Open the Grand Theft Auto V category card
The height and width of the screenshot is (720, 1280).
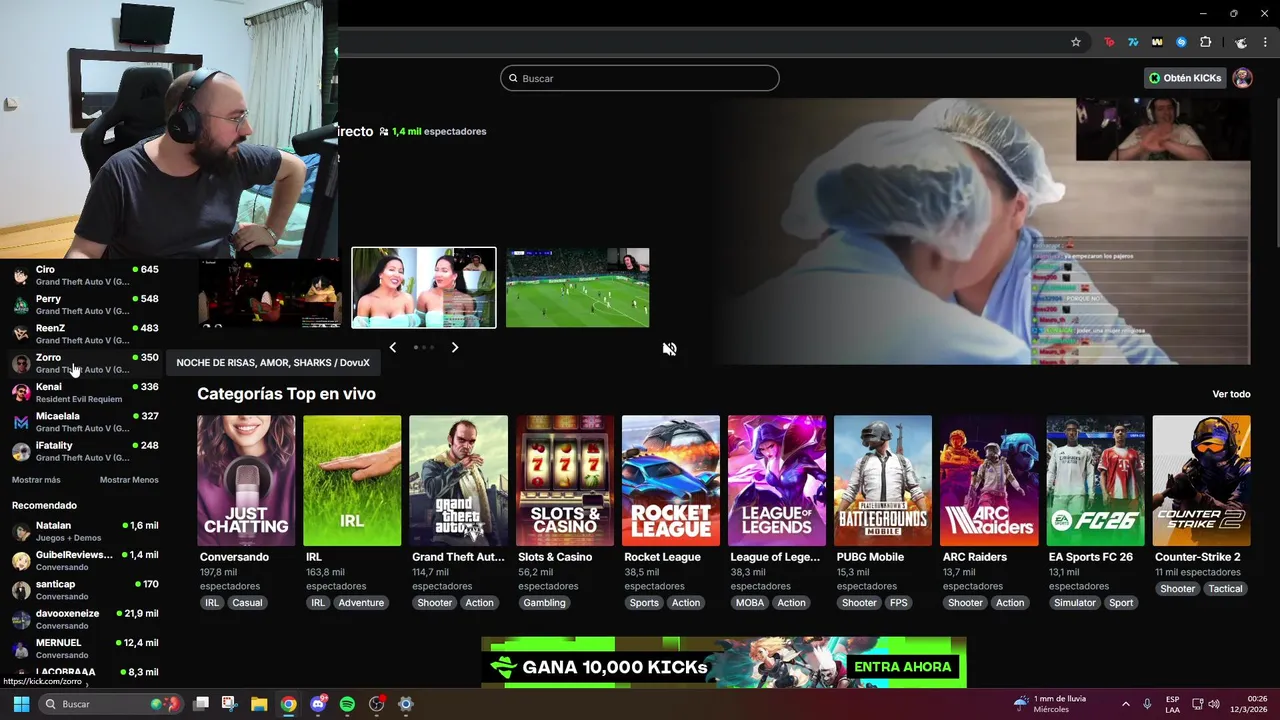pos(458,481)
